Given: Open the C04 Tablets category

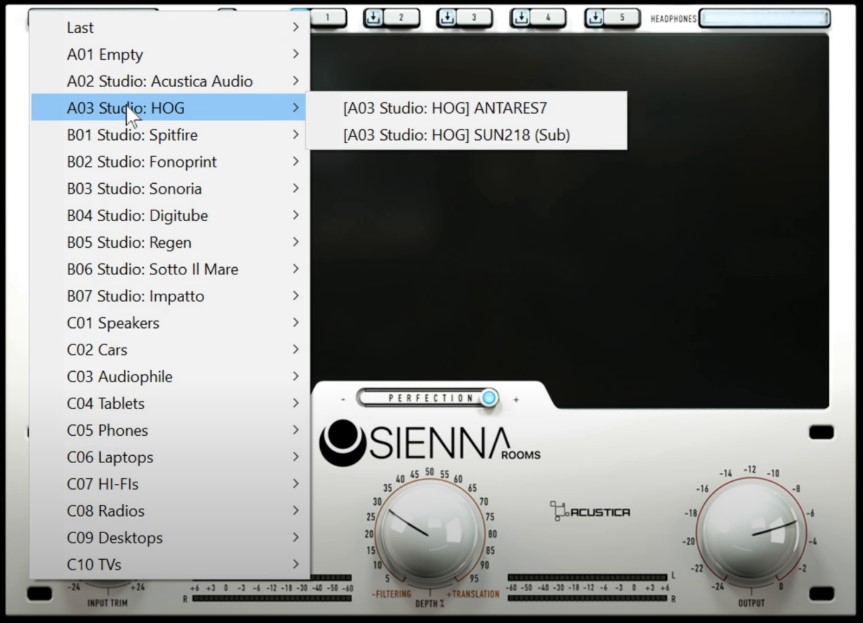Looking at the screenshot, I should click(x=170, y=403).
